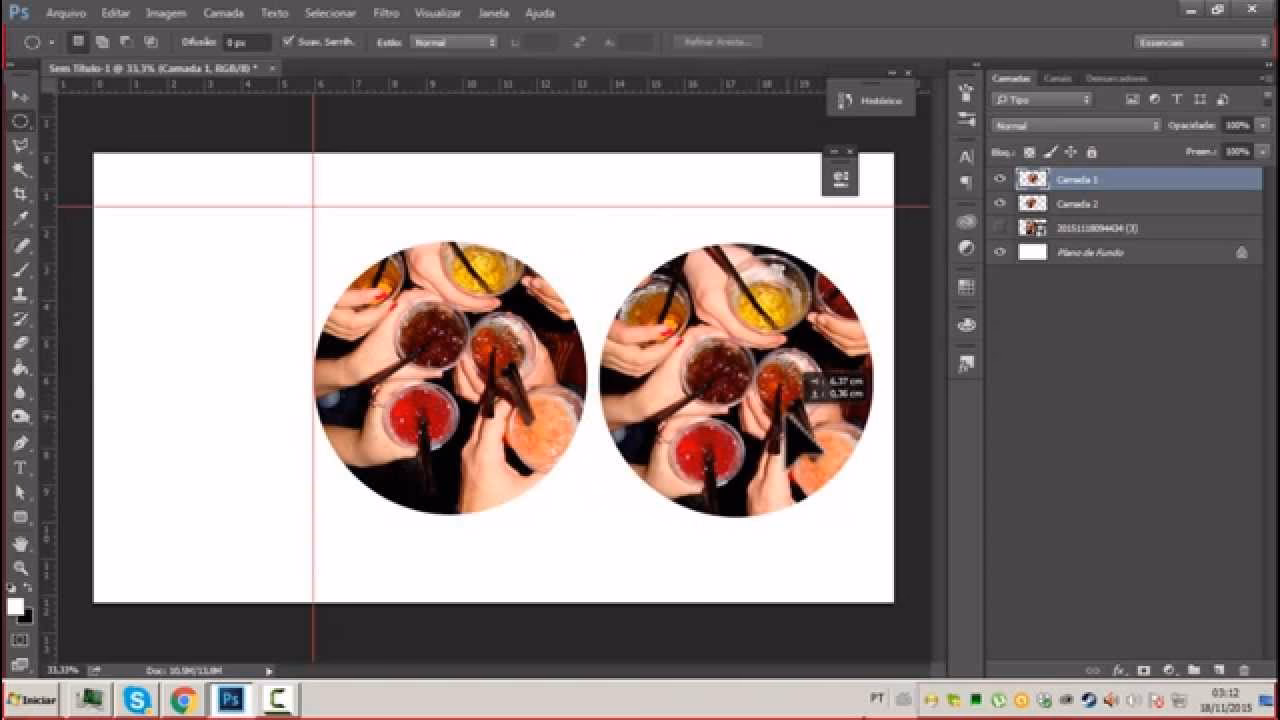Open the layer blend mode Normal dropdown
Image resolution: width=1280 pixels, height=720 pixels.
[1076, 126]
